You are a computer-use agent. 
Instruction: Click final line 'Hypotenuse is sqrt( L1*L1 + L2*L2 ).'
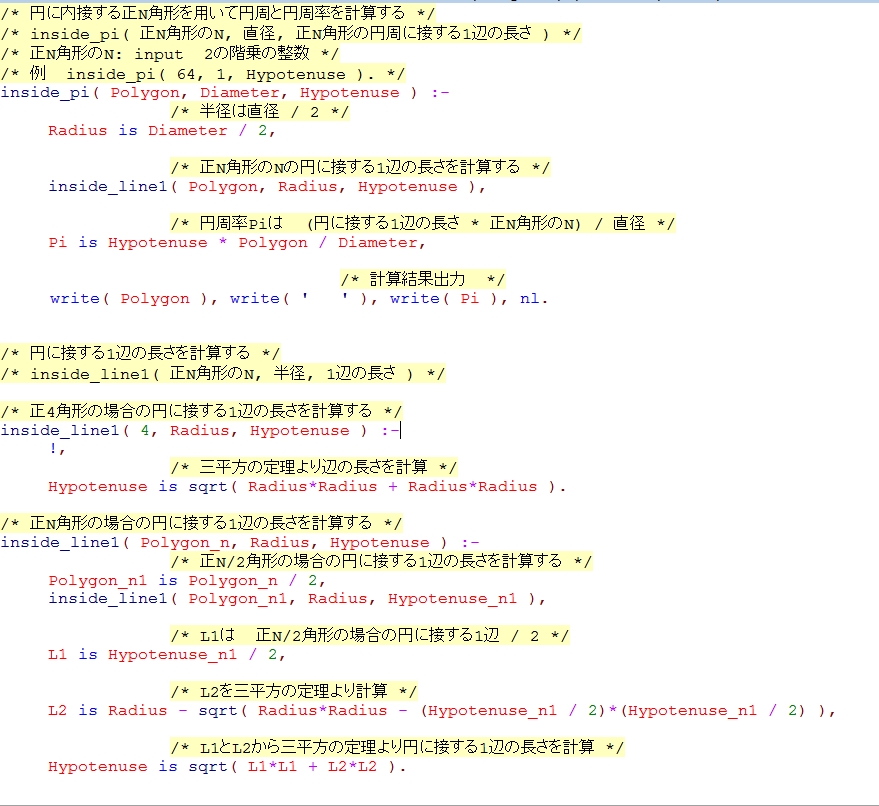[227, 767]
